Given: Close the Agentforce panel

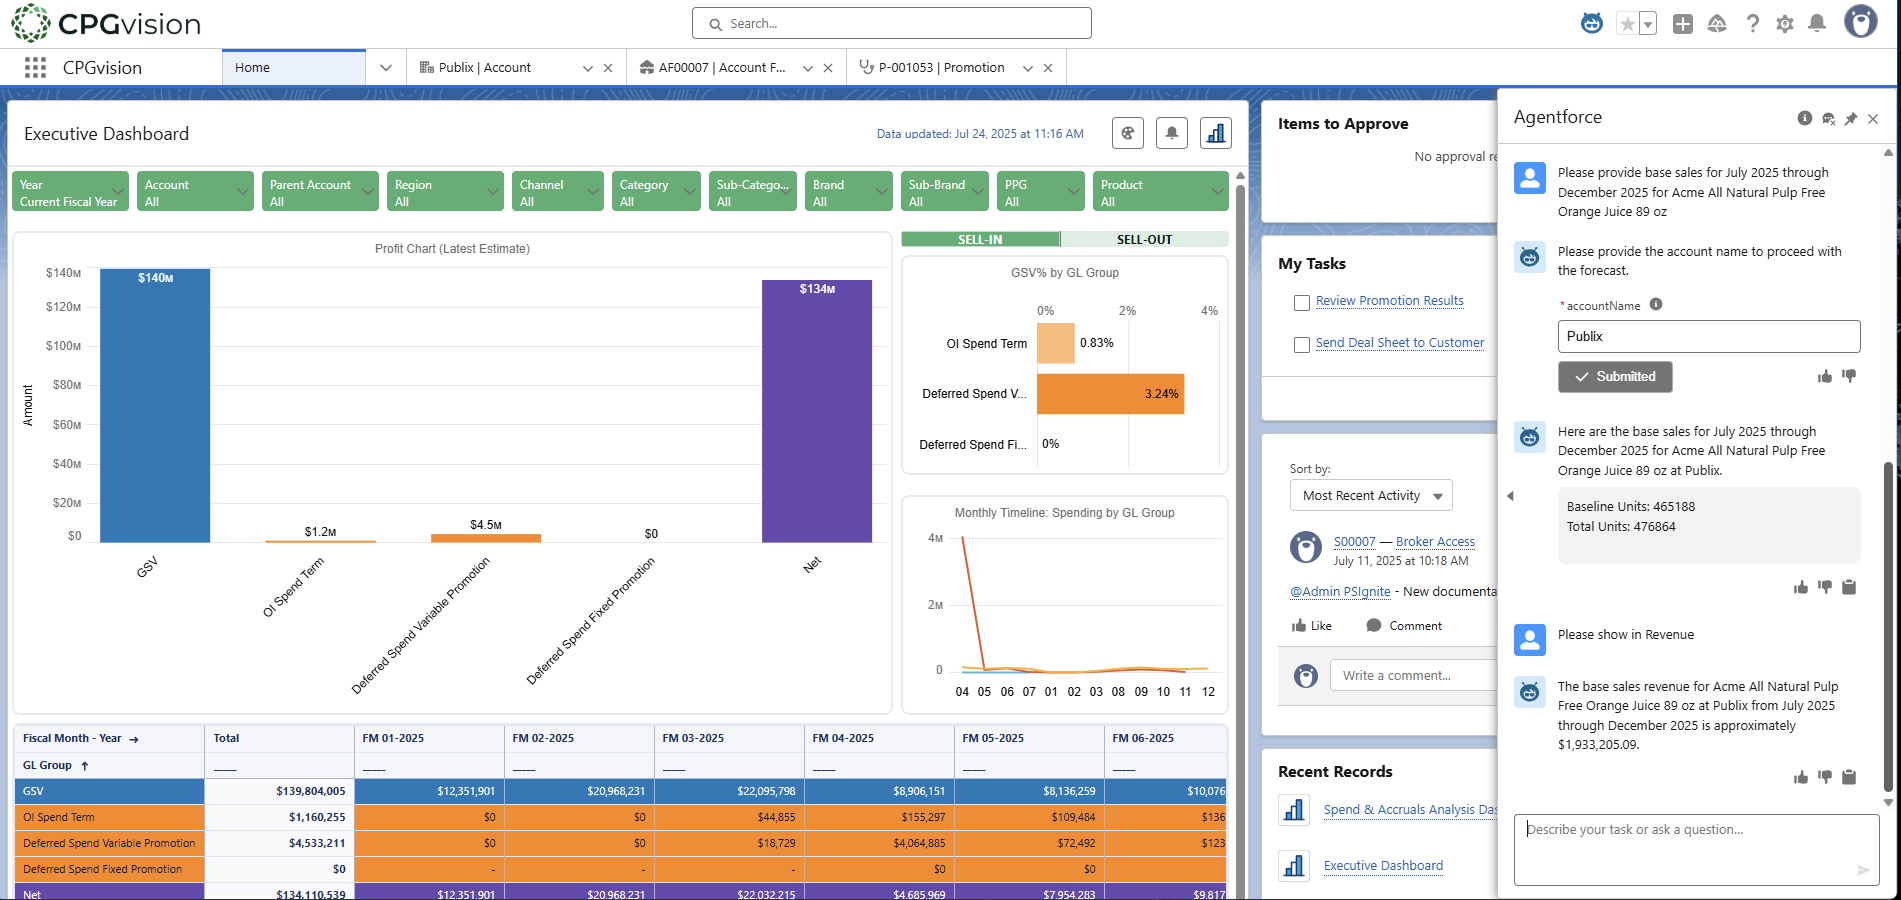Looking at the screenshot, I should 1873,118.
